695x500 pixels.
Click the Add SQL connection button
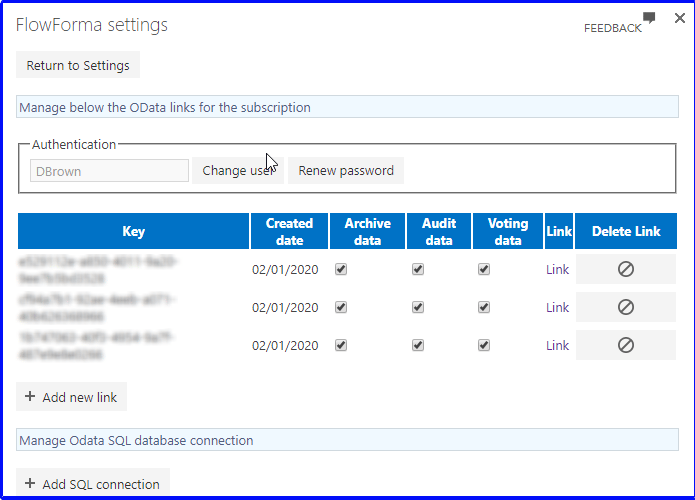pyautogui.click(x=93, y=483)
